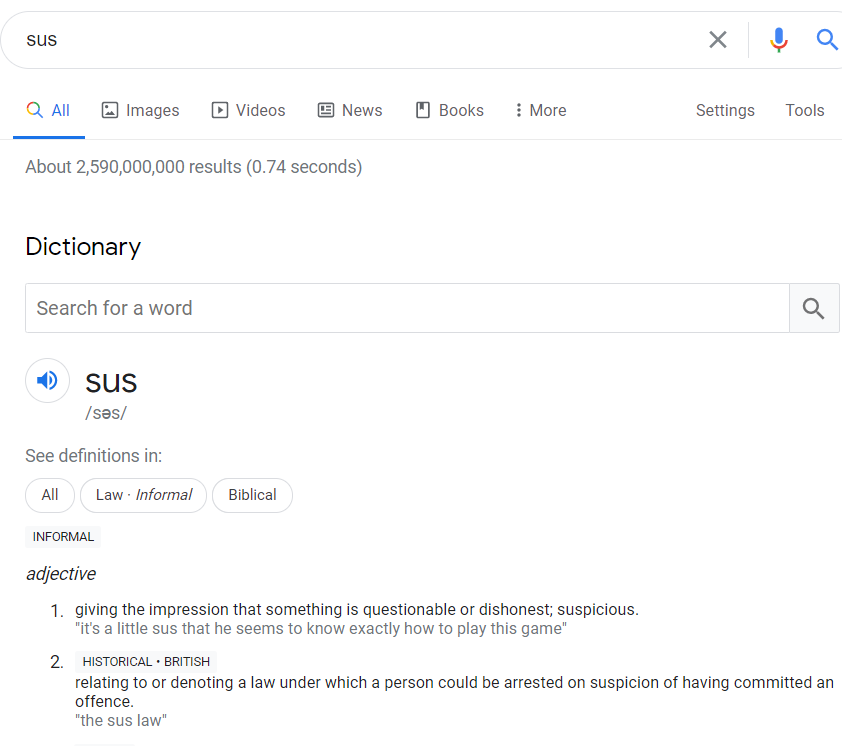Screen dimensions: 842x746
Task: Play the pronunciation audio for sus
Action: pos(47,380)
